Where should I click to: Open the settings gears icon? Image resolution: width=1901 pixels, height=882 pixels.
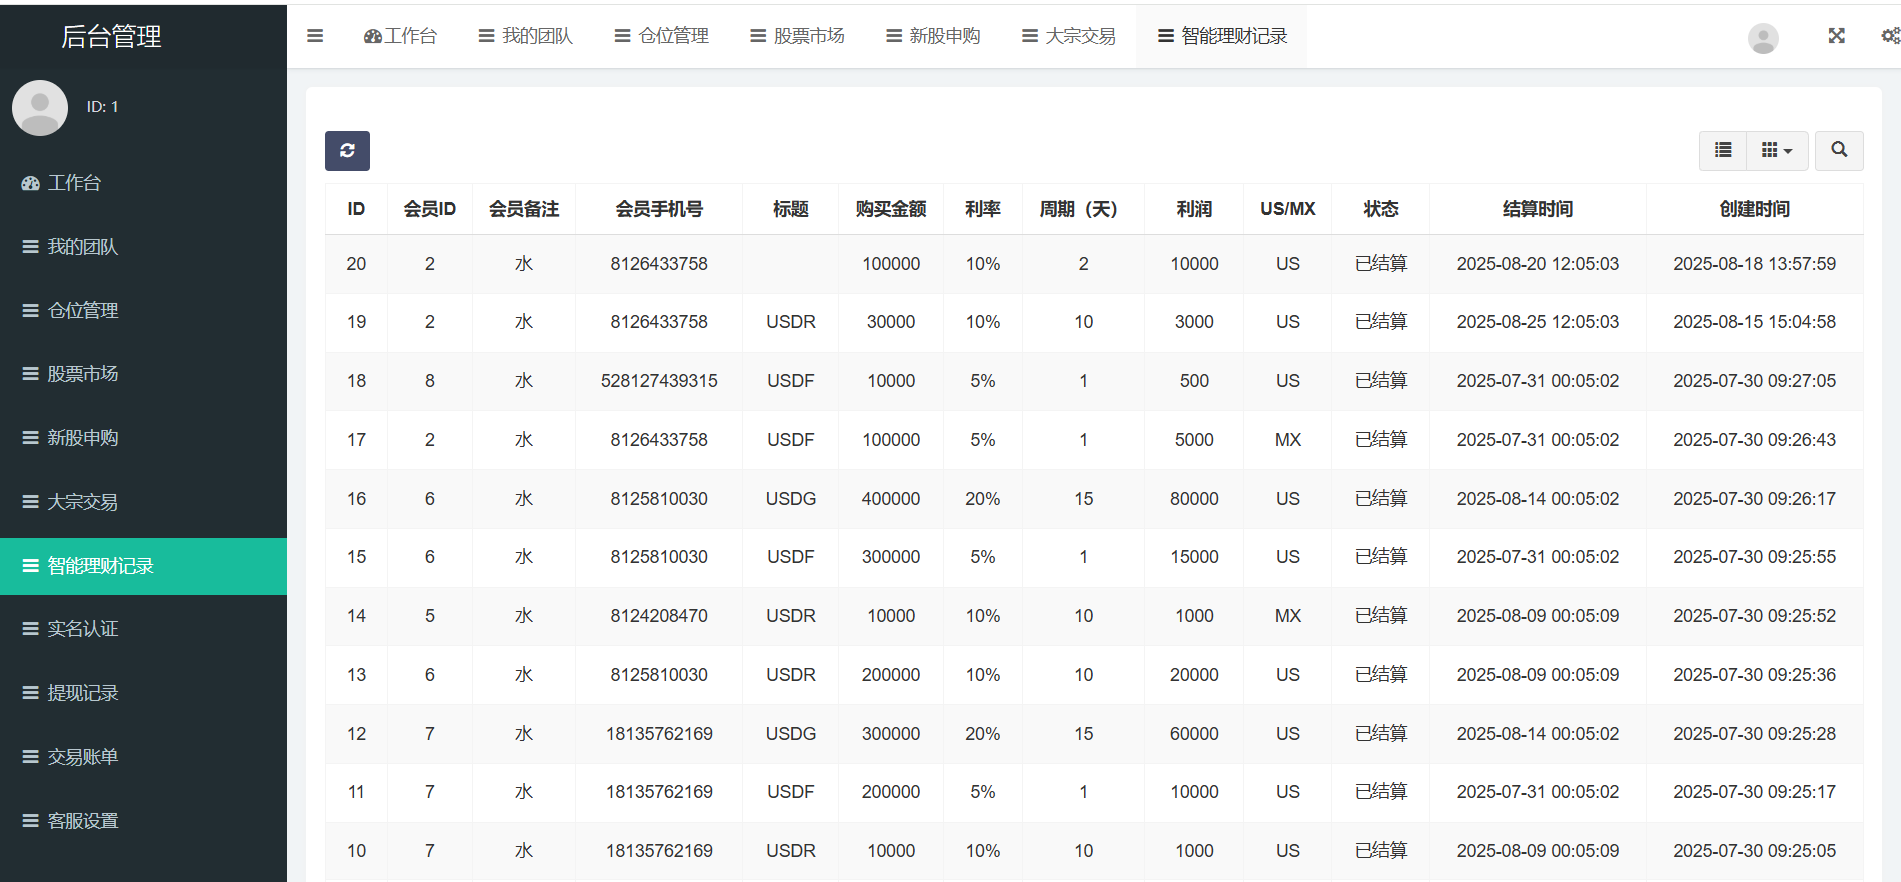[x=1889, y=36]
